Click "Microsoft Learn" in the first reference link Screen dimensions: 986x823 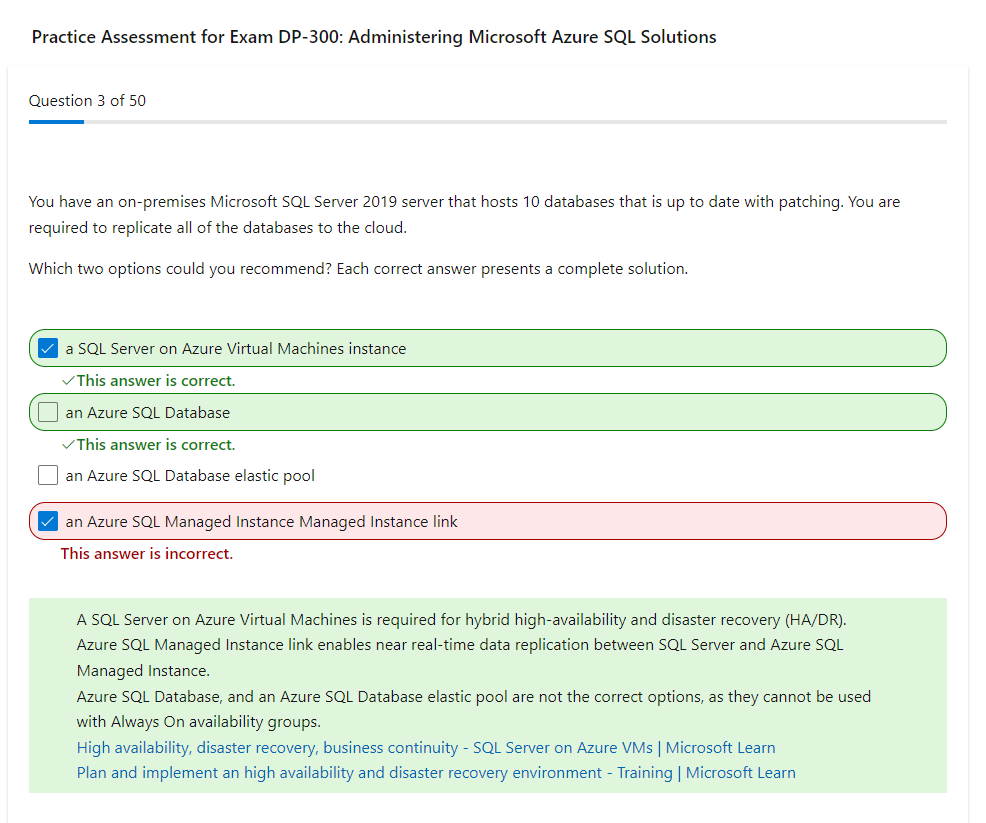click(x=720, y=746)
